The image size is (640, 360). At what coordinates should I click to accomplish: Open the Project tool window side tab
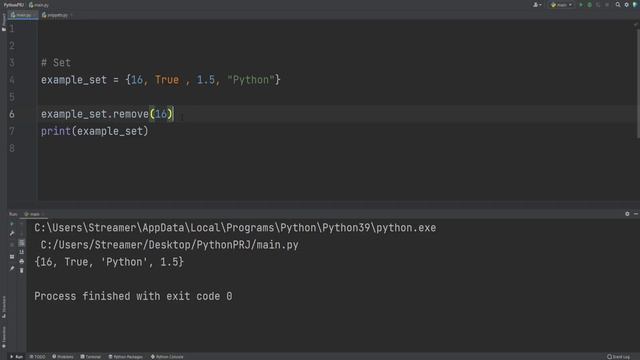coord(4,22)
